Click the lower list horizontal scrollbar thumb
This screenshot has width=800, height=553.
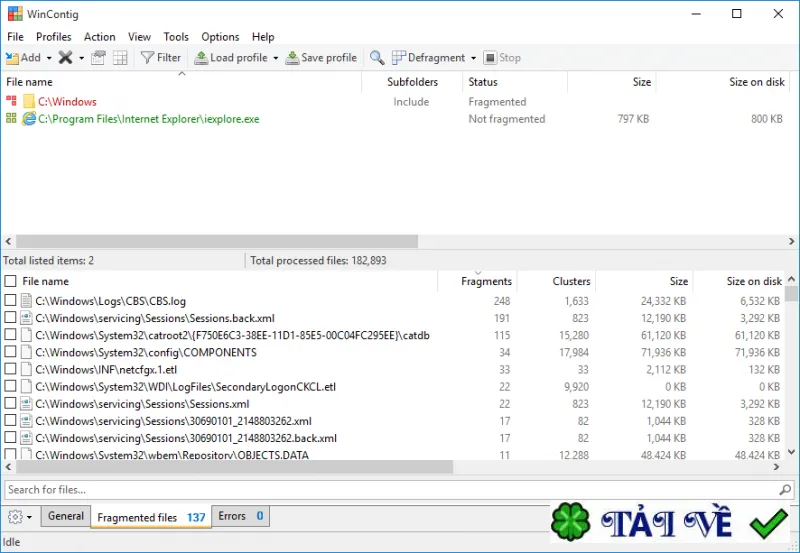[x=235, y=467]
